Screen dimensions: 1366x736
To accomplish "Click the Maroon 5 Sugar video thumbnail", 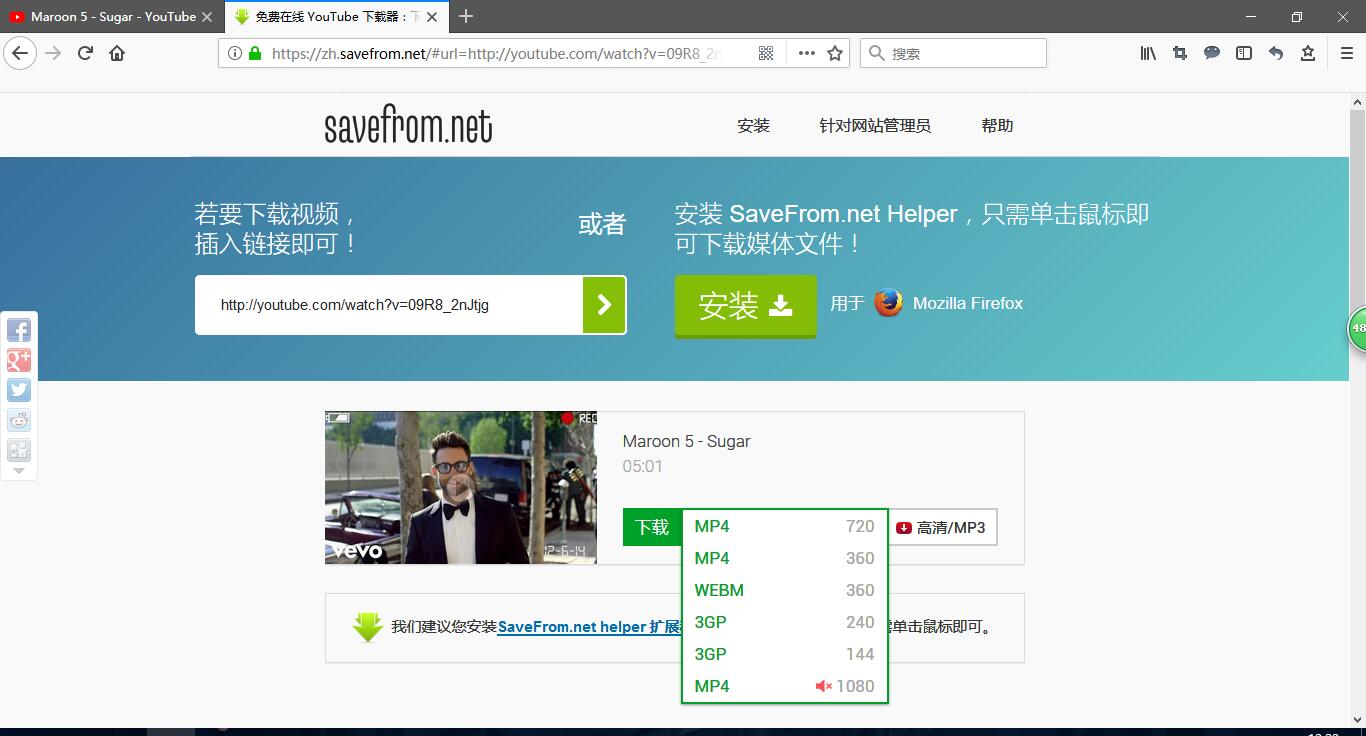I will (x=461, y=488).
